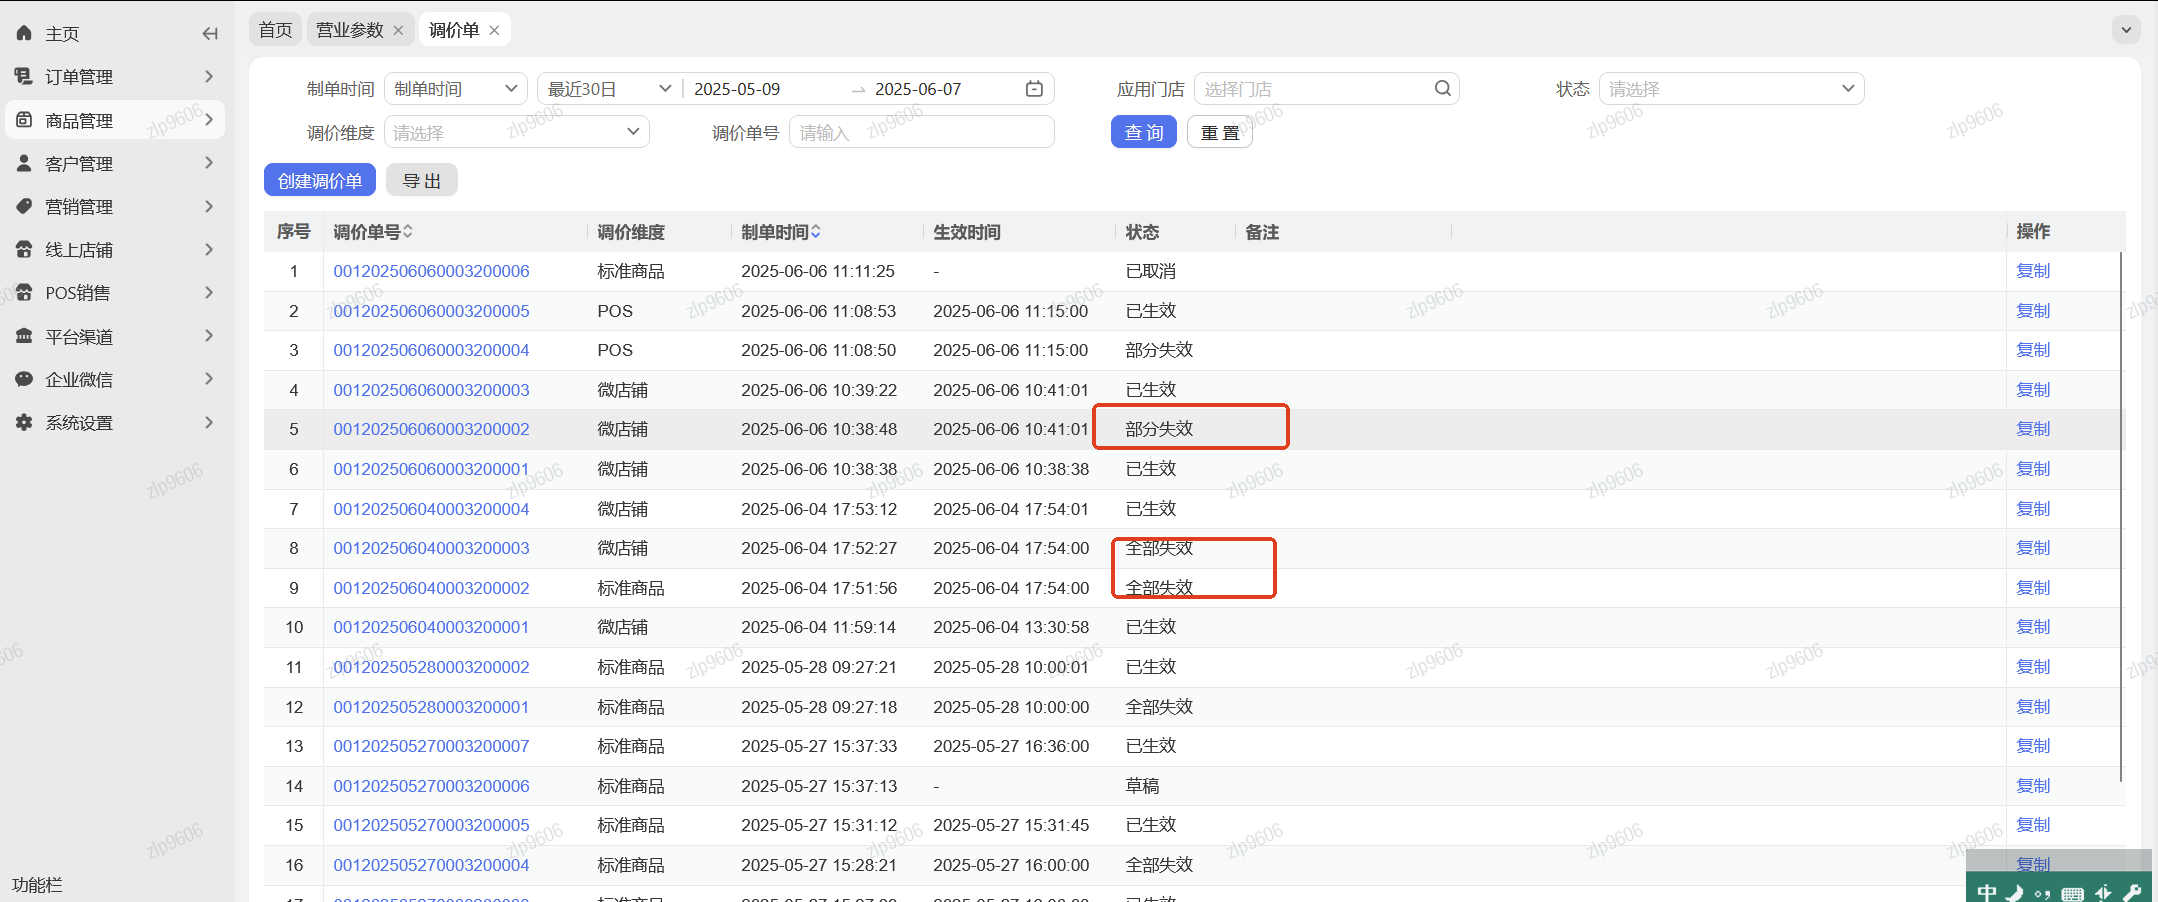Expand the 线上店铺 menu chevron
This screenshot has width=2158, height=902.
tap(209, 249)
